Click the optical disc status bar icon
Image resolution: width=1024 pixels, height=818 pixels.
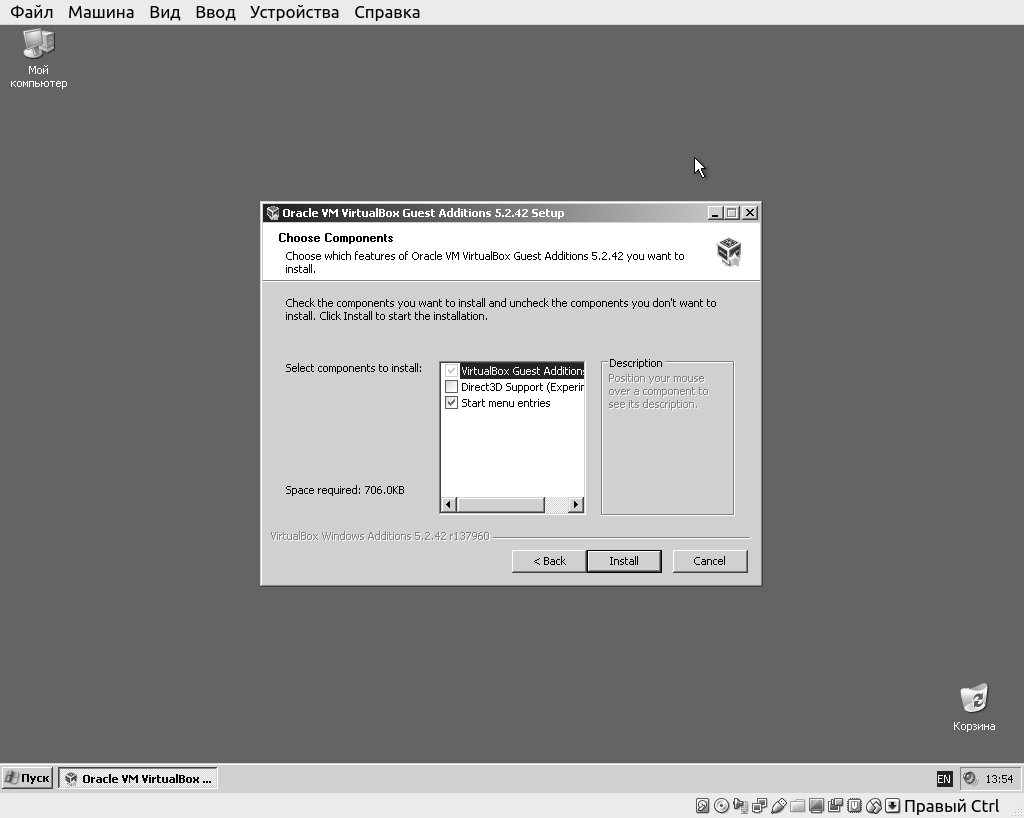[721, 806]
